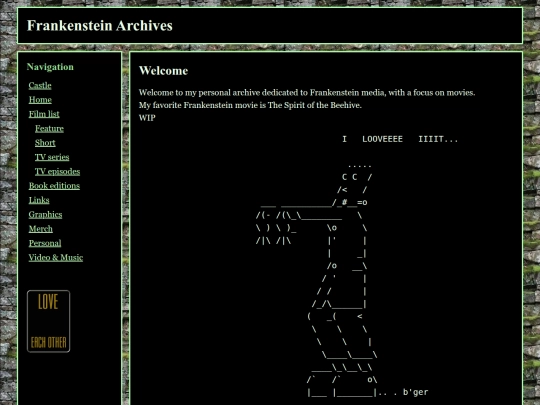The image size is (540, 405).
Task: Click the Navigation sidebar heading
Action: 50,67
